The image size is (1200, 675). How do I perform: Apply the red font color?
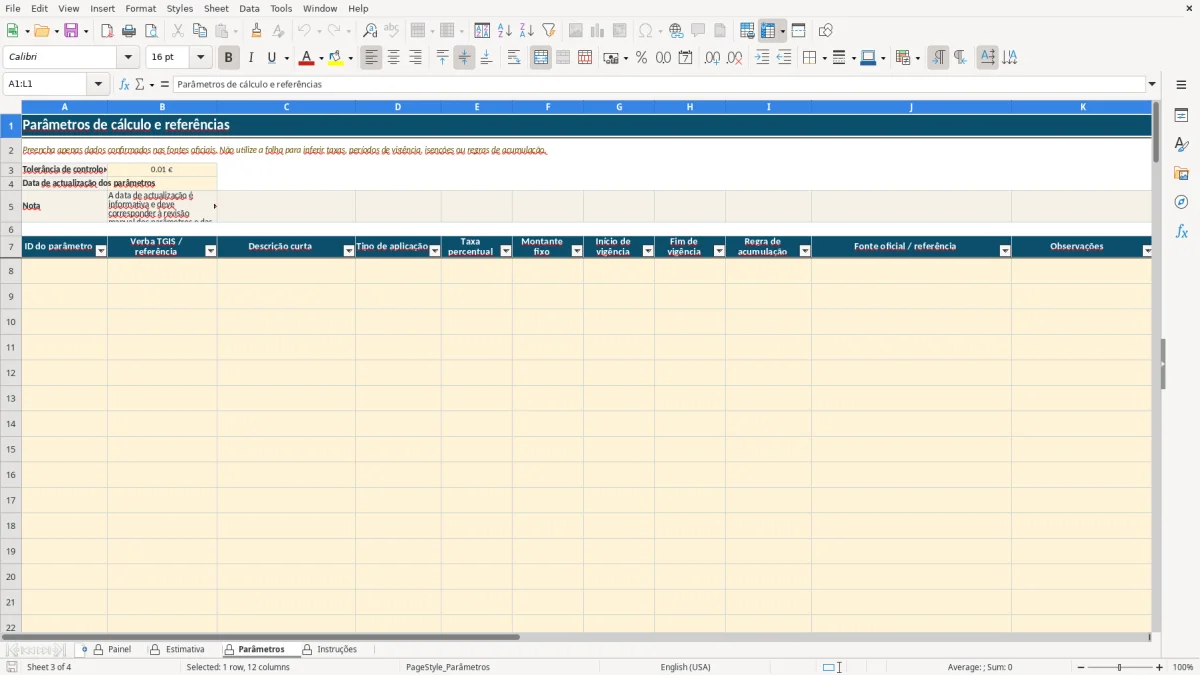[307, 58]
